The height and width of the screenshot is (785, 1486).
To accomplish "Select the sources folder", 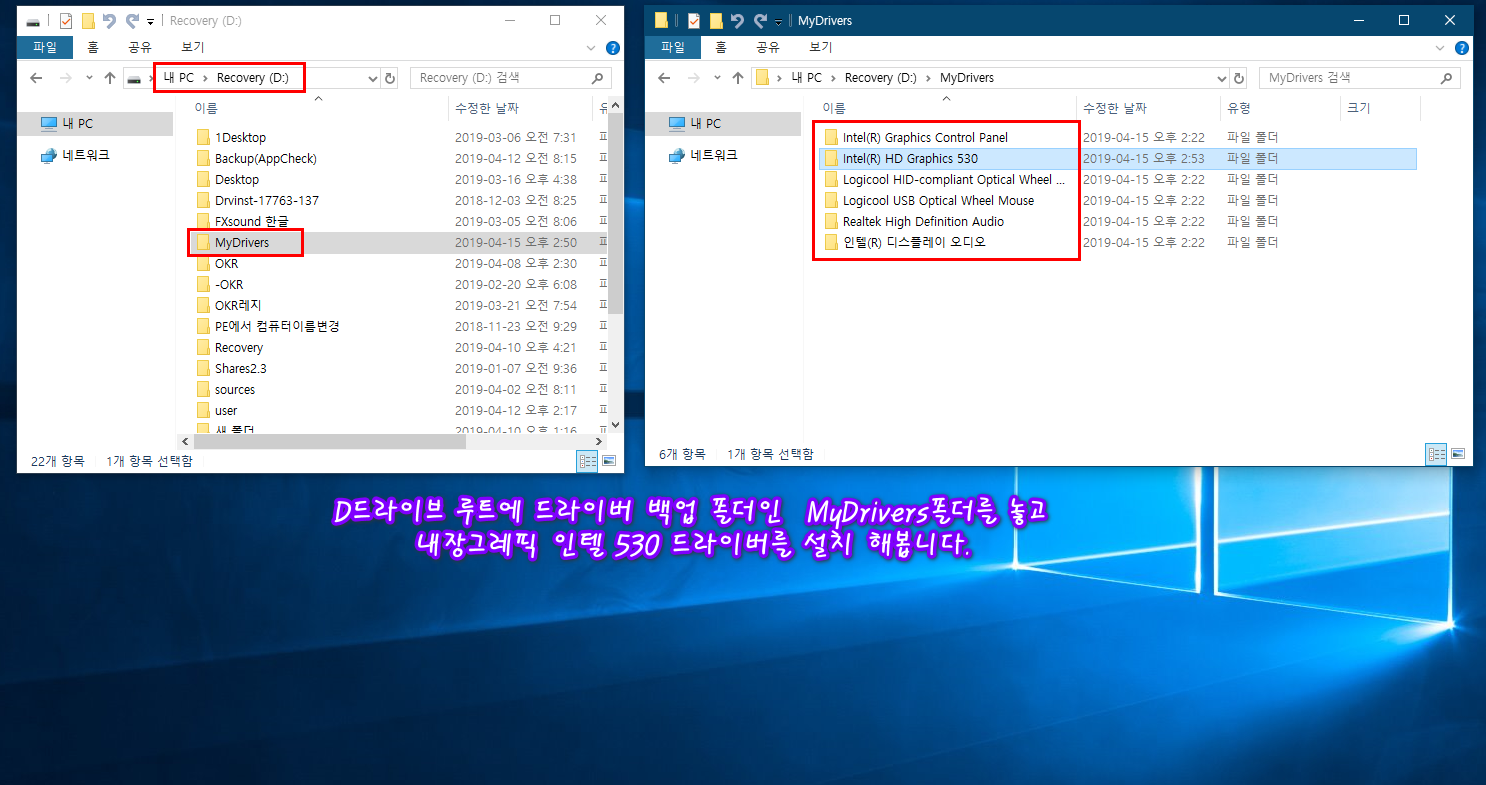I will [x=225, y=390].
